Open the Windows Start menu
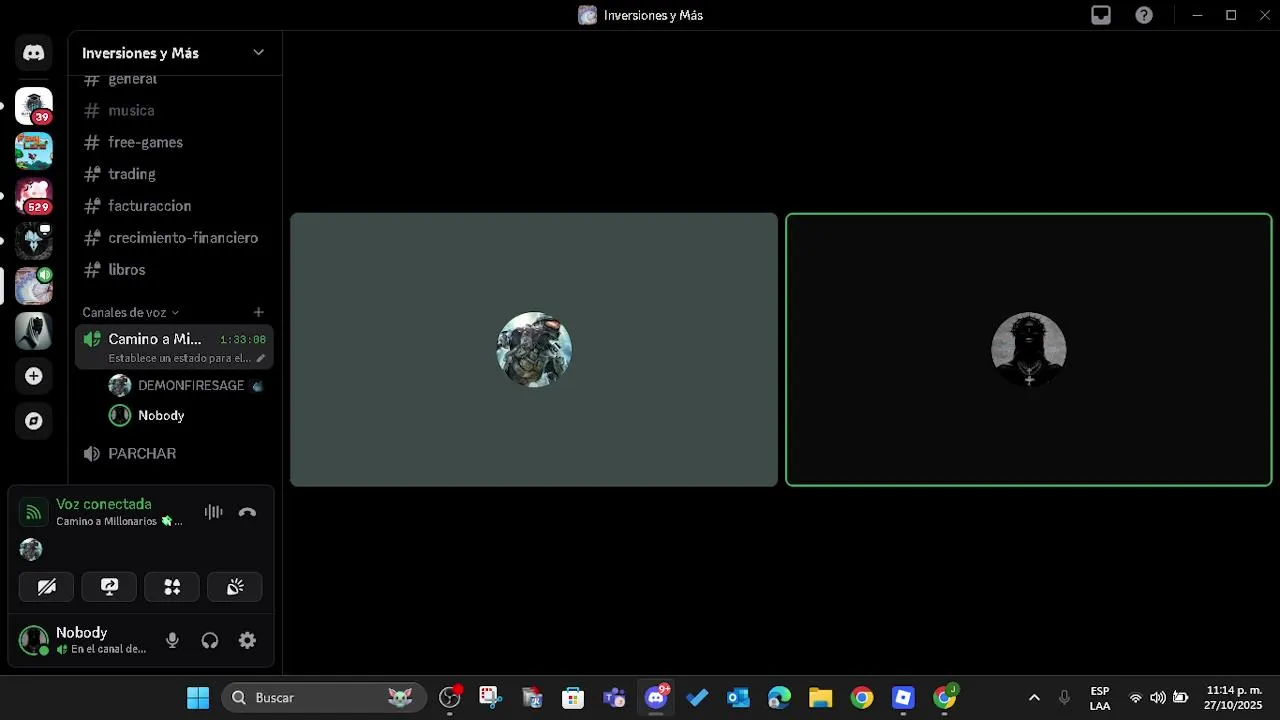 coord(198,698)
